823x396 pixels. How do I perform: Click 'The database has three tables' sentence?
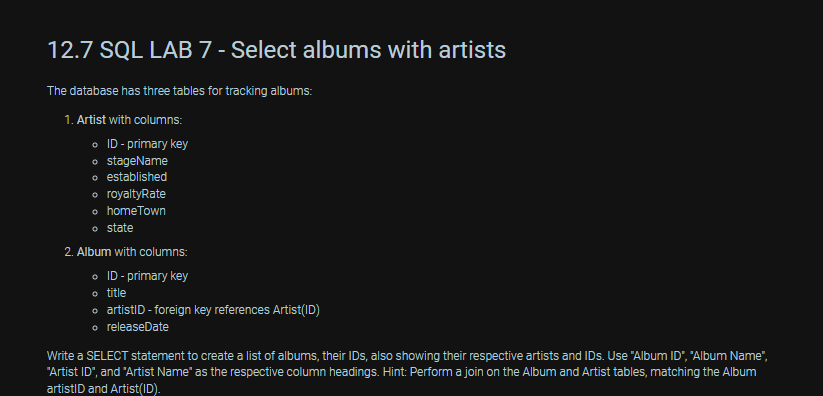180,91
